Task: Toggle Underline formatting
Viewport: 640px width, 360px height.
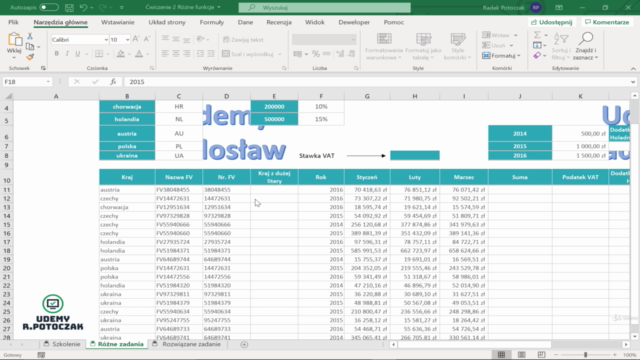Action: click(78, 54)
